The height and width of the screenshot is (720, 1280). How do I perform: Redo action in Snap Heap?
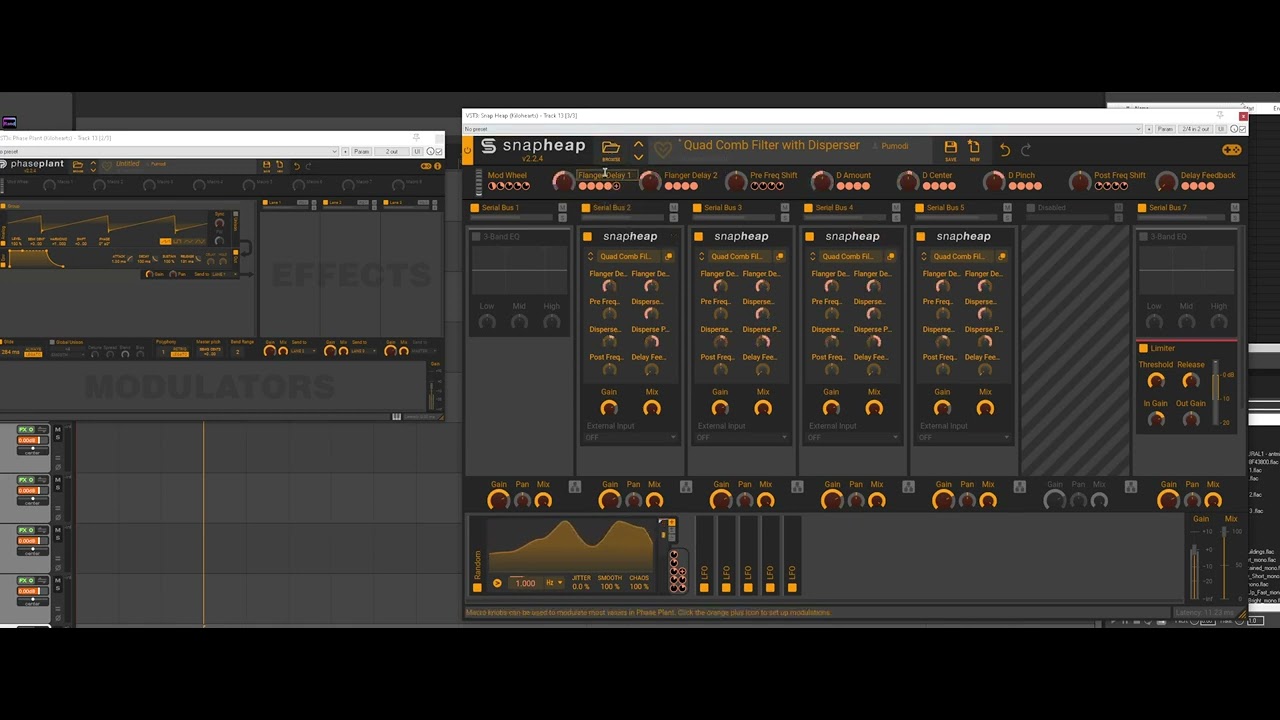tap(1026, 149)
